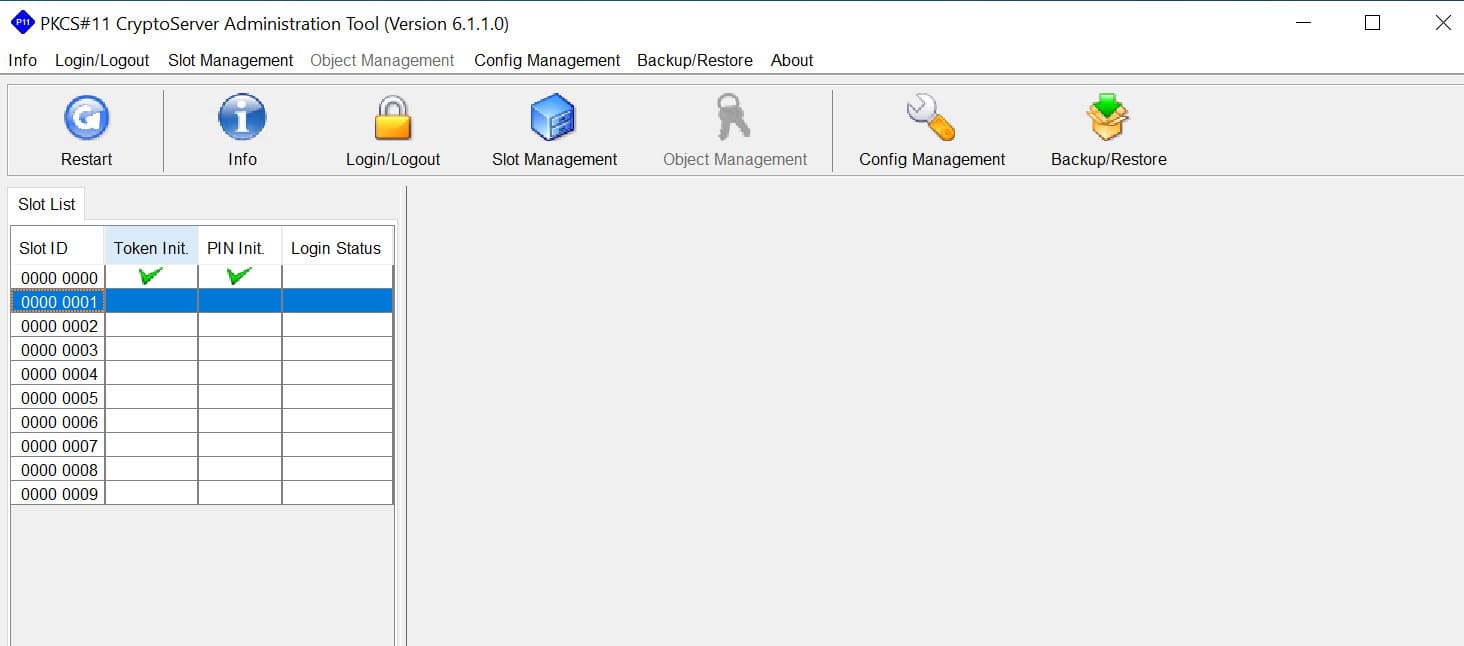
Task: Sort by Slot ID column header
Action: (x=57, y=248)
